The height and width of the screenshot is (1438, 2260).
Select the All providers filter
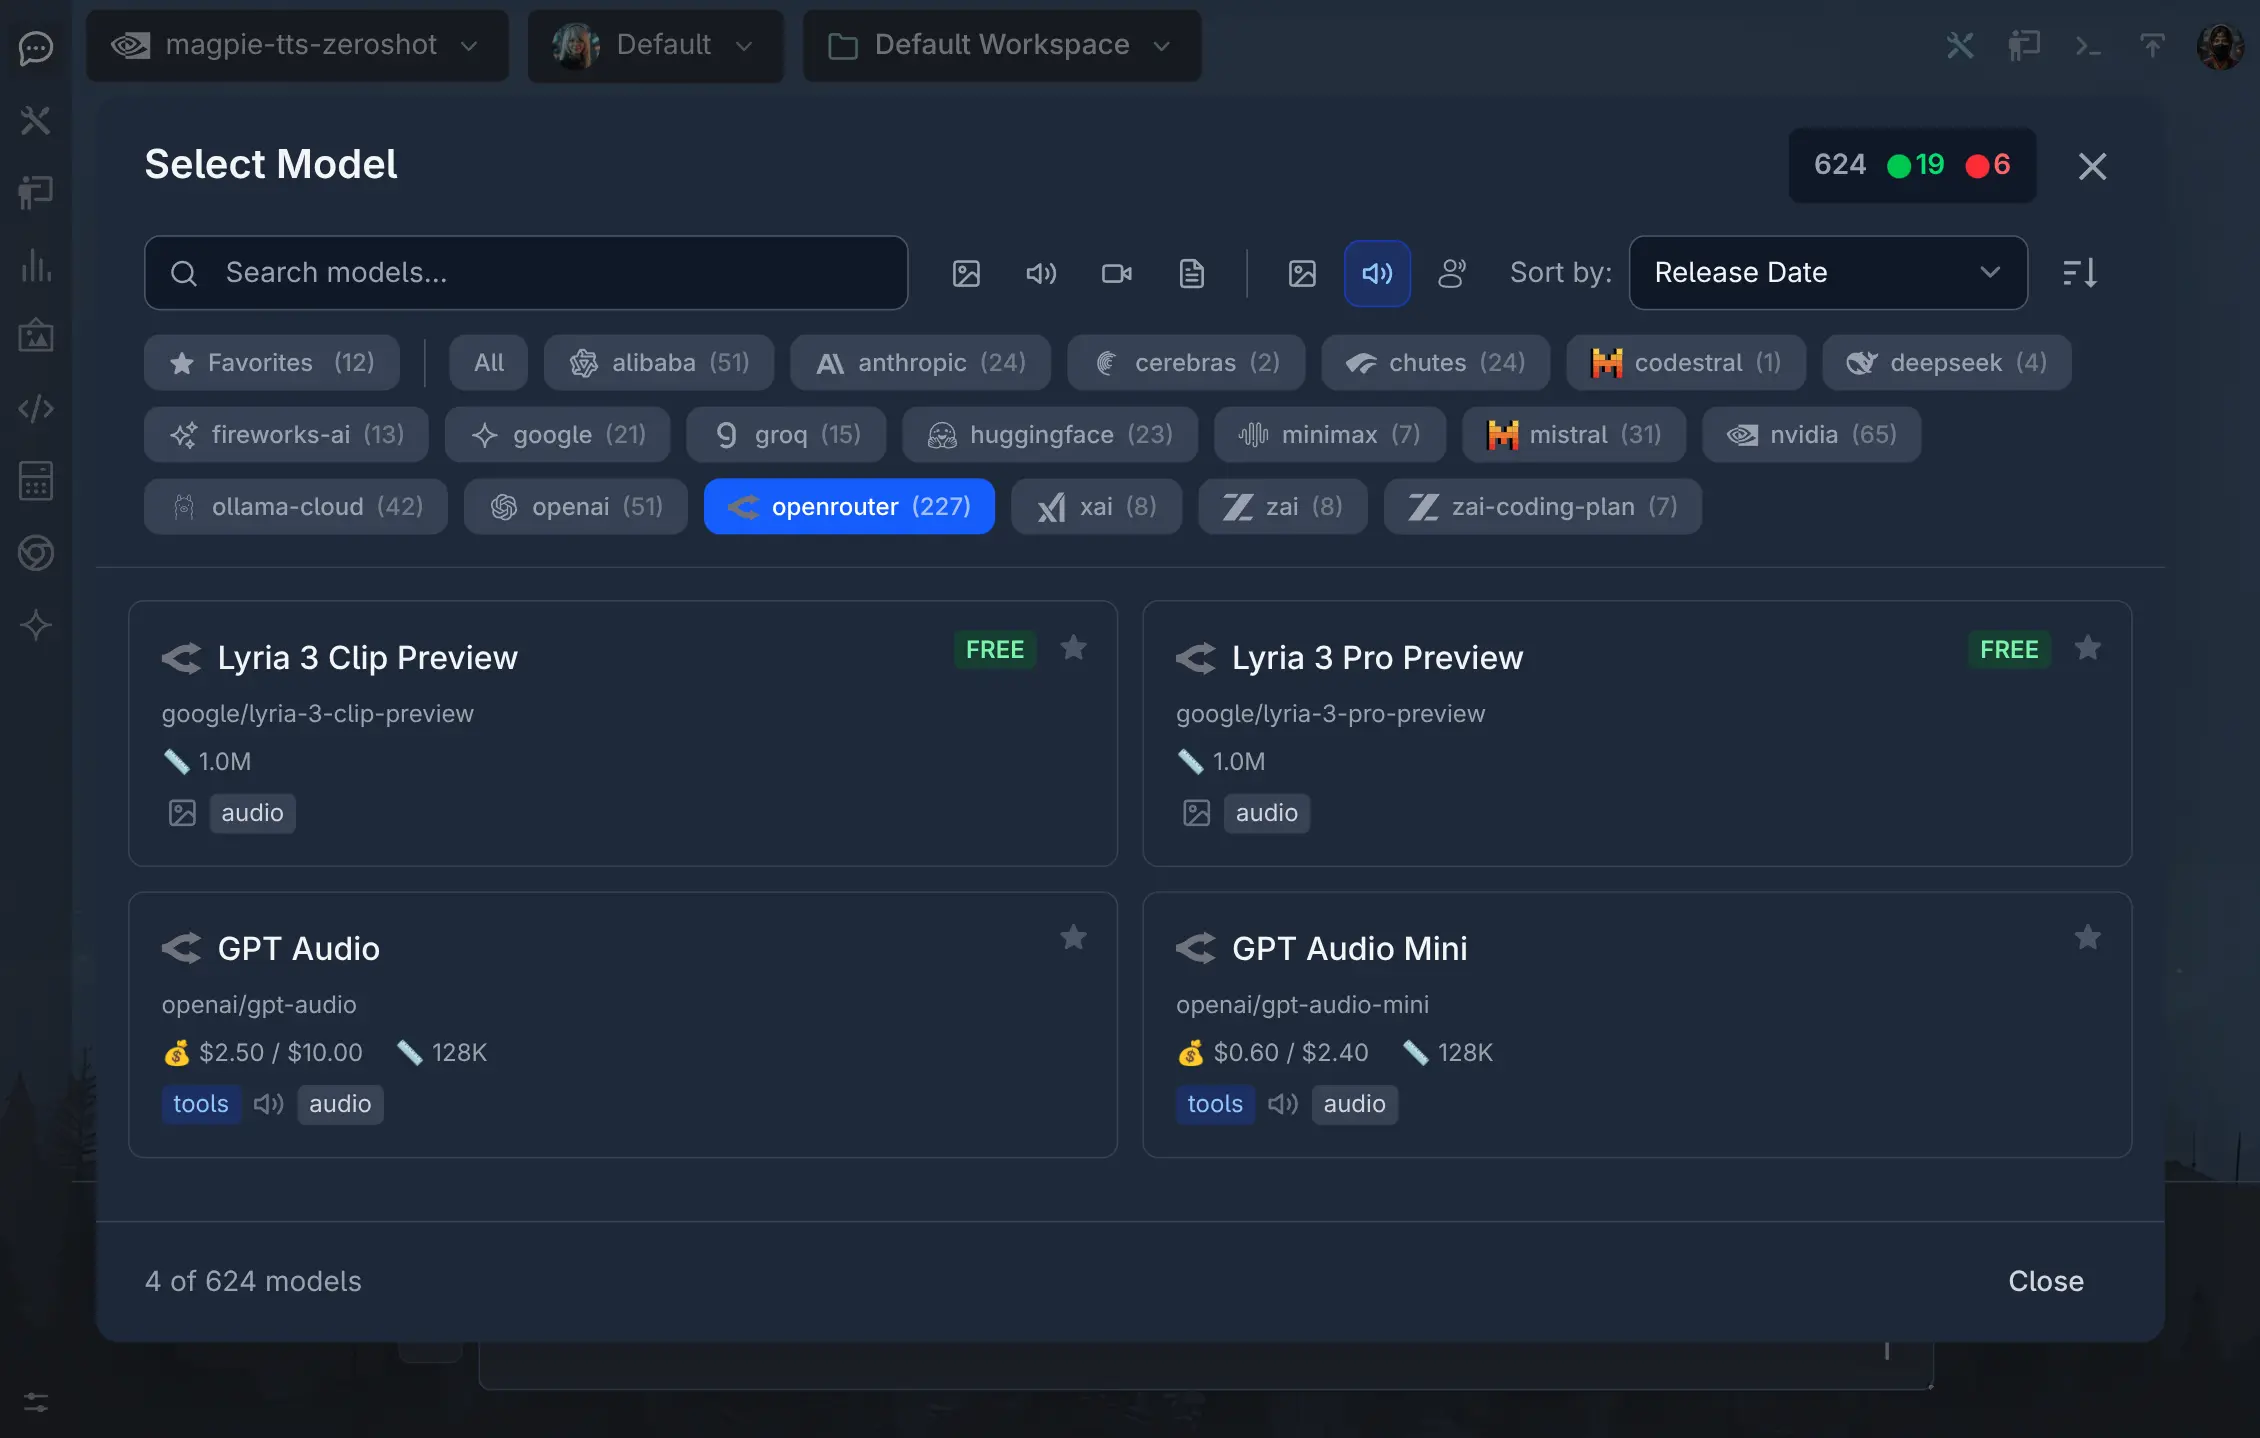pos(489,362)
